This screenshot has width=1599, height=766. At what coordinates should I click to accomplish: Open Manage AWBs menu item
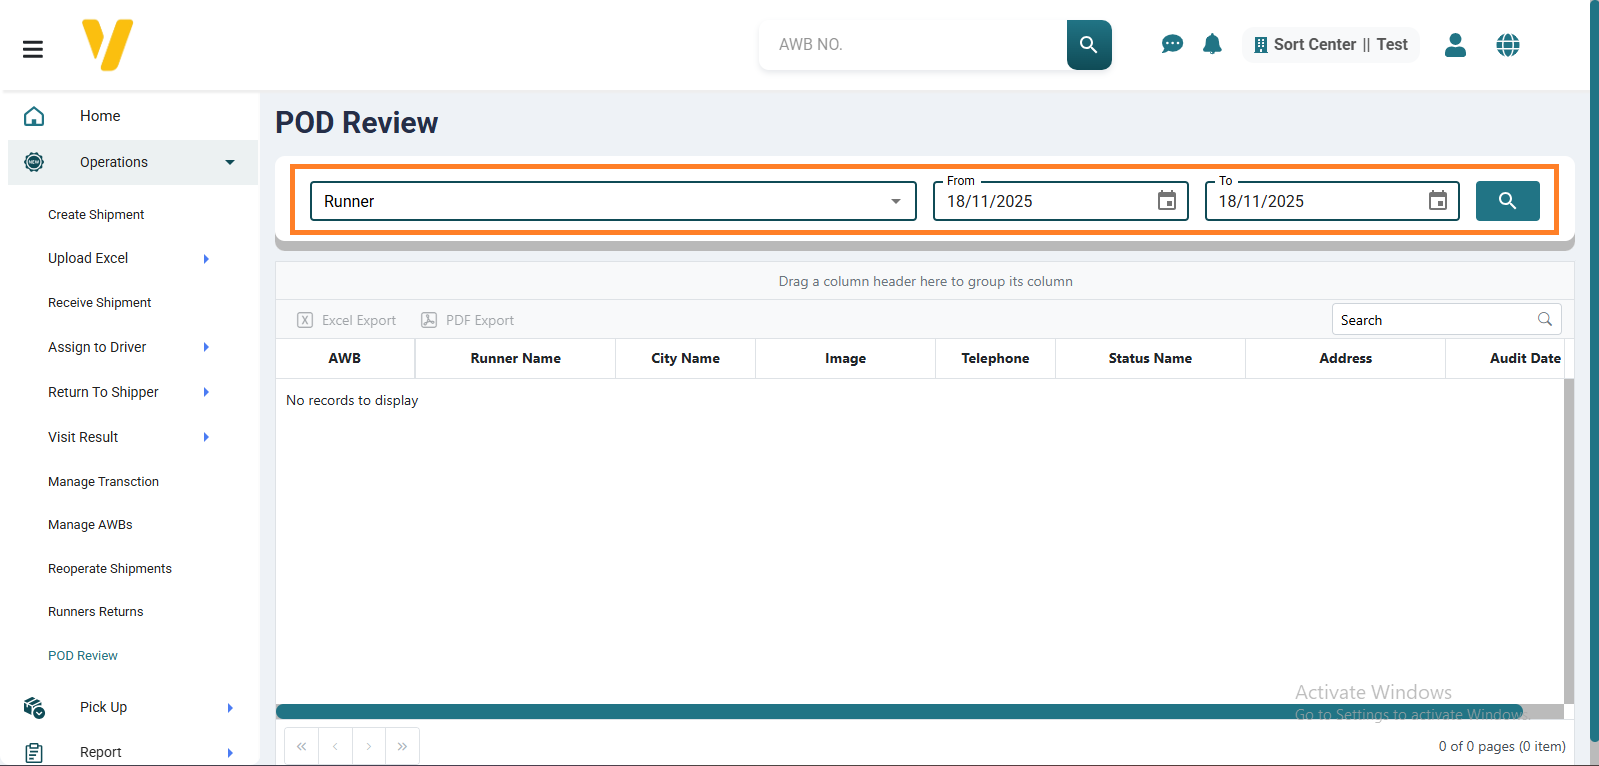[x=90, y=525]
